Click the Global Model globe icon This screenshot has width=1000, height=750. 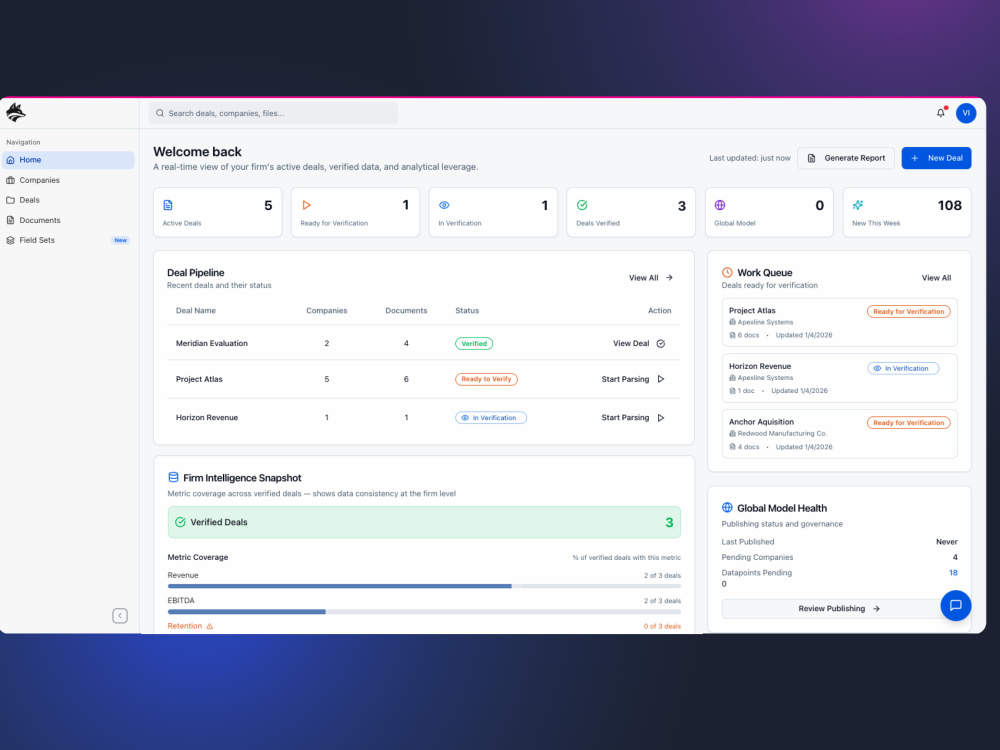pos(720,205)
